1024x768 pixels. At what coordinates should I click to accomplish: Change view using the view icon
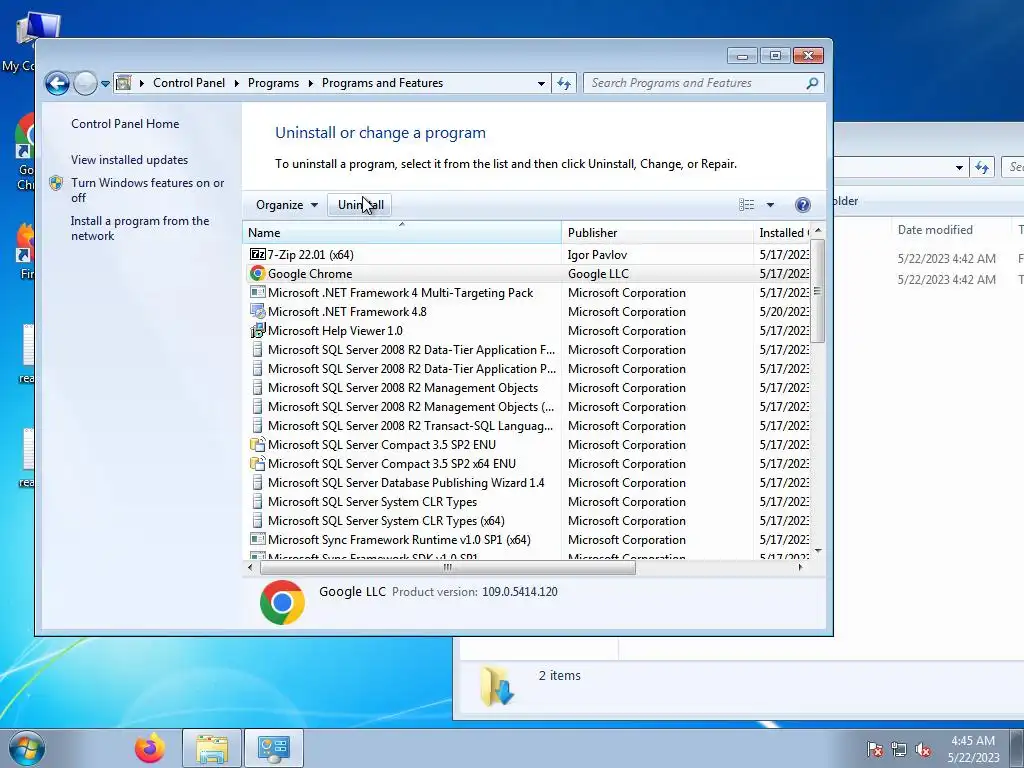tap(746, 205)
